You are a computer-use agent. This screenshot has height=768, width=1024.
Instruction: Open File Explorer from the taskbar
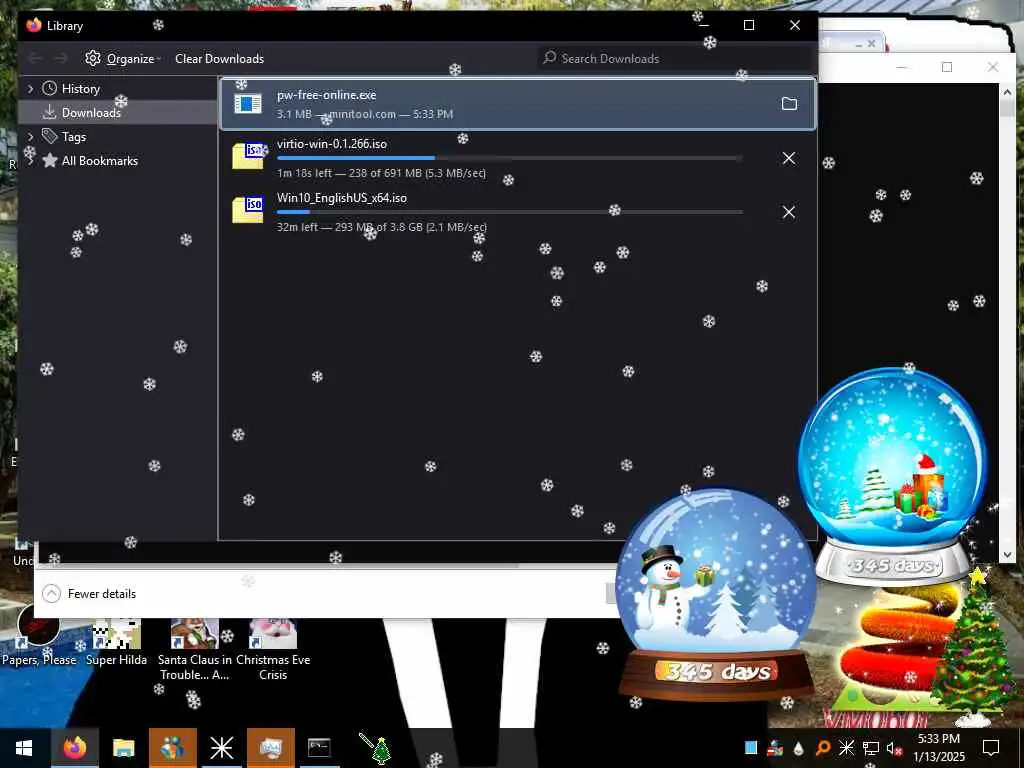(x=123, y=748)
